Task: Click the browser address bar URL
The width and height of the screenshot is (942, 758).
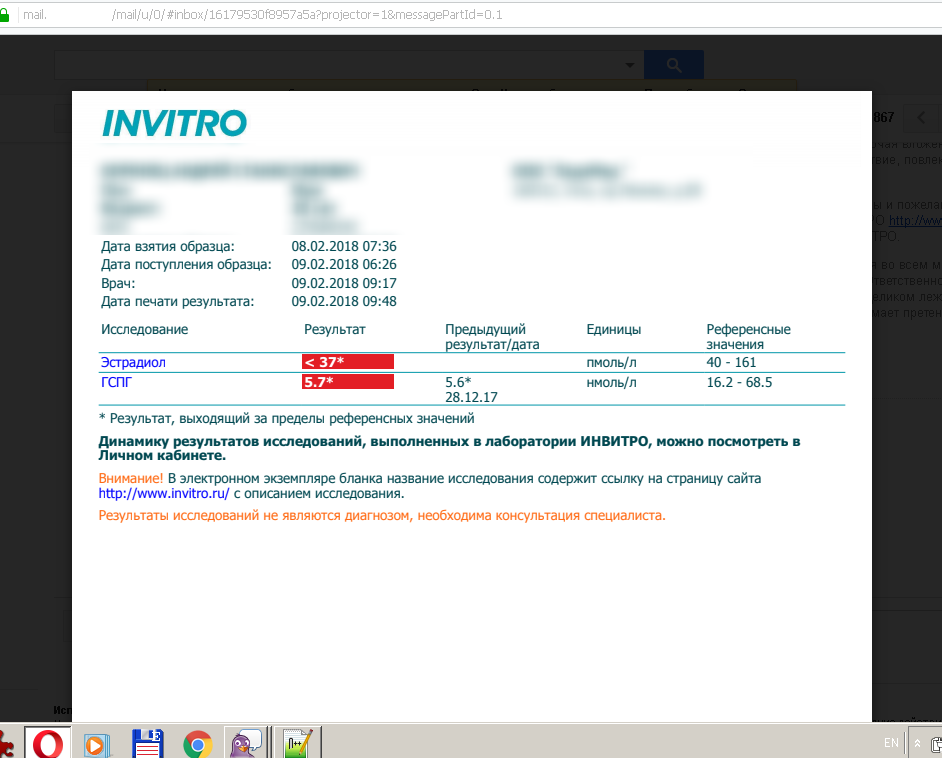Action: [260, 16]
